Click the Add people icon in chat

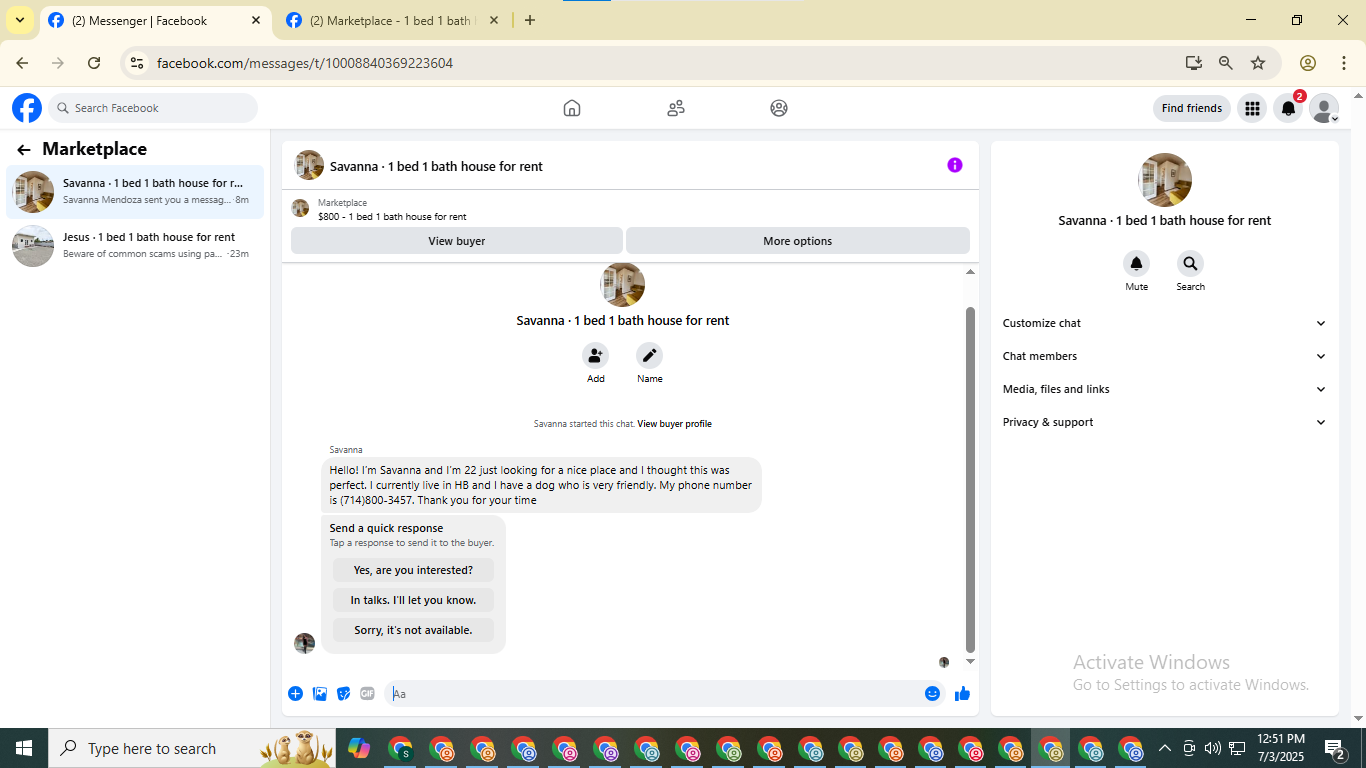(x=596, y=355)
